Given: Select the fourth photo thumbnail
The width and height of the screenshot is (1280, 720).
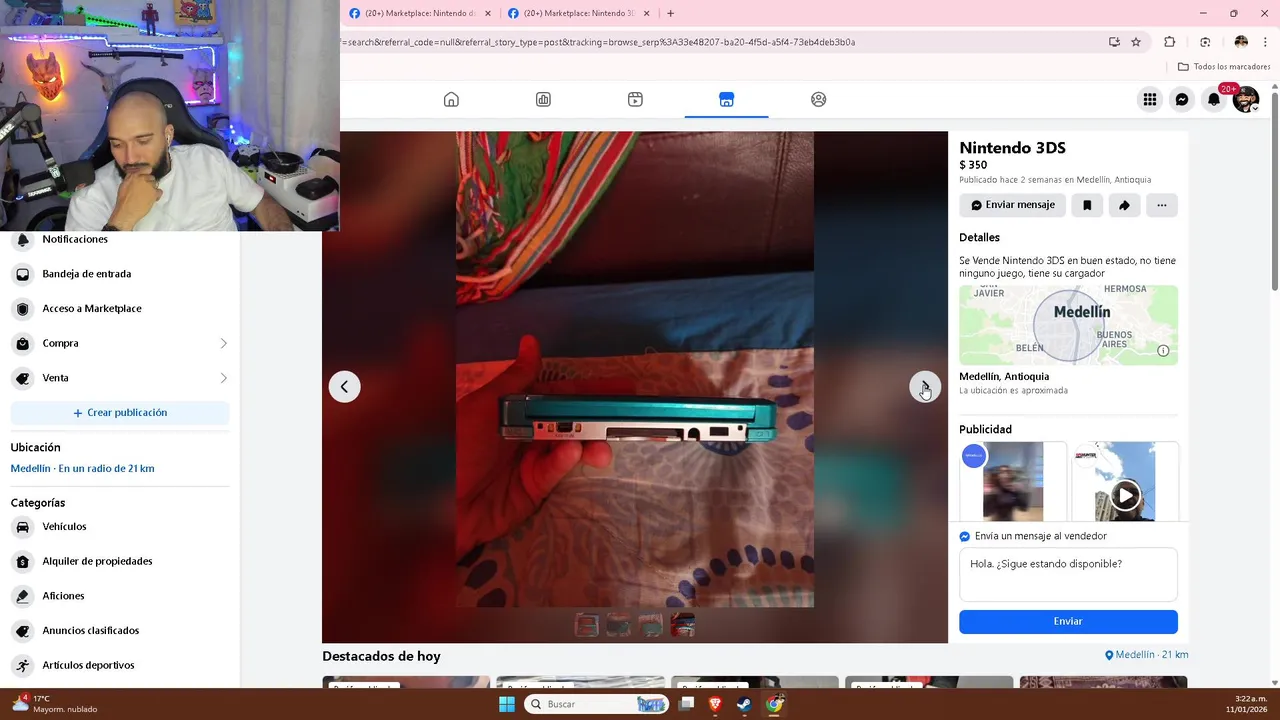Looking at the screenshot, I should [683, 625].
